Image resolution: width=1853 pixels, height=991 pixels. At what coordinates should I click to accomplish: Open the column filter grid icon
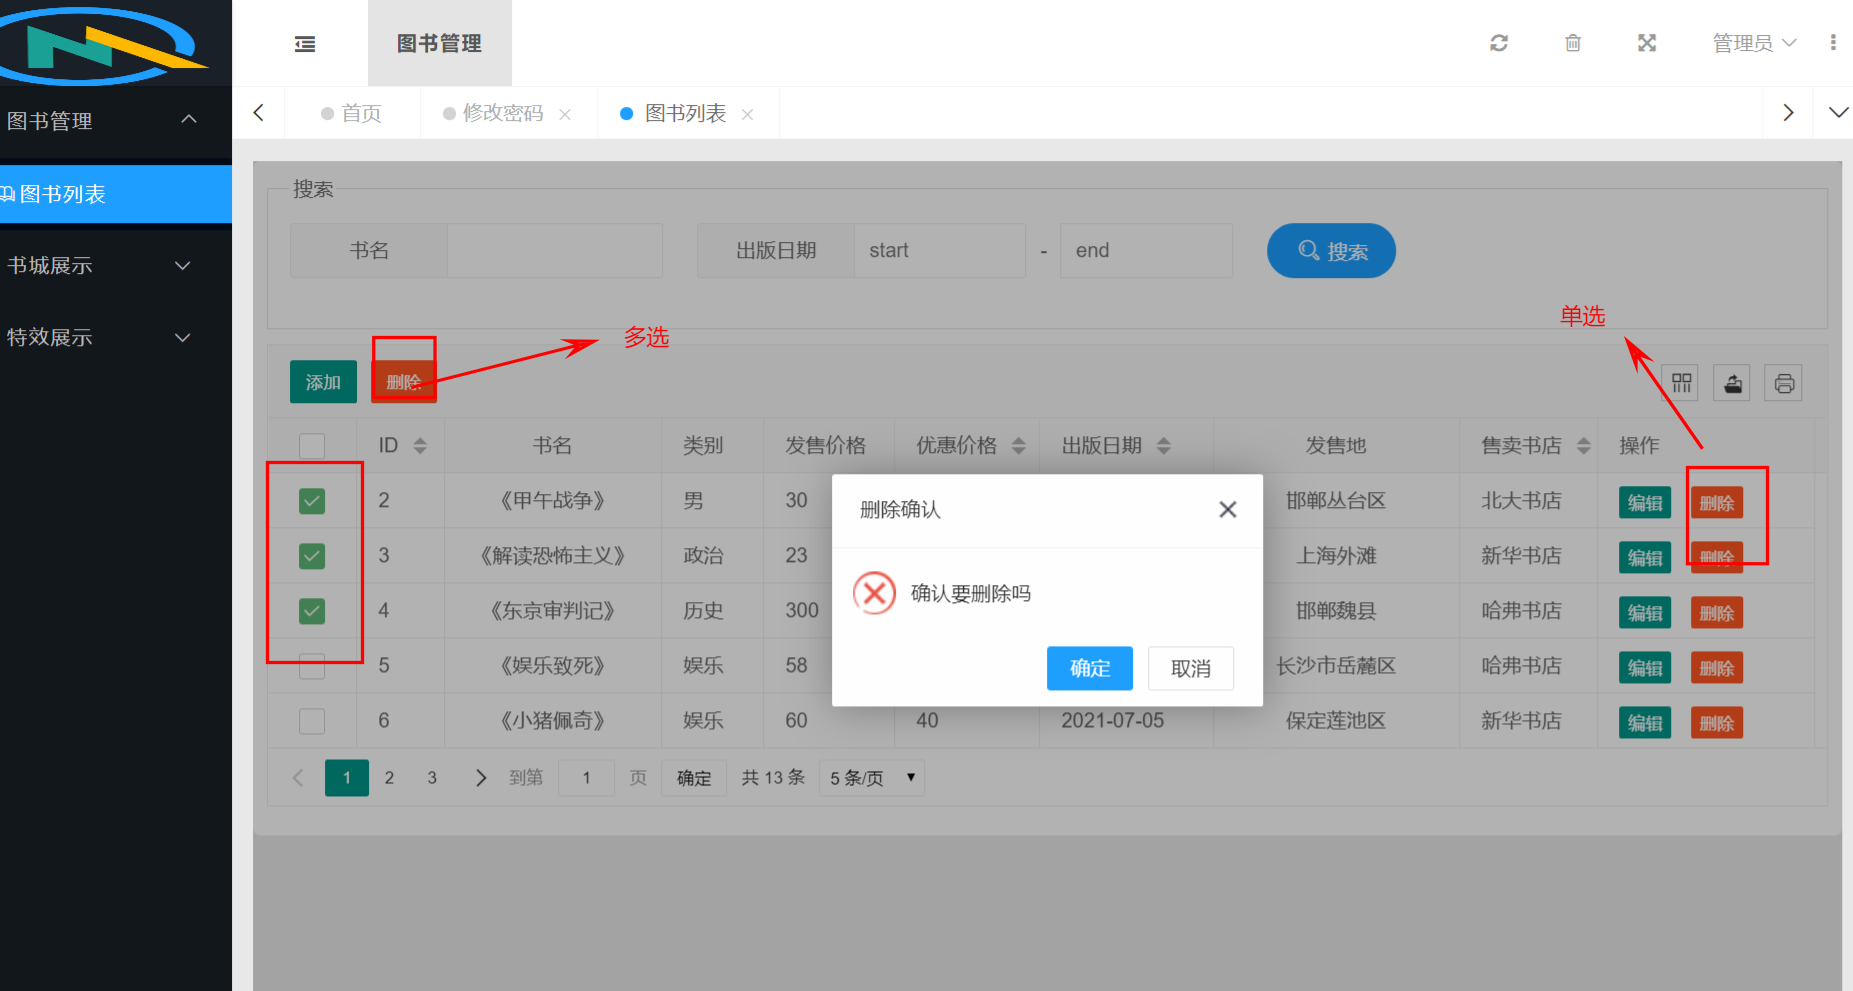click(x=1681, y=383)
